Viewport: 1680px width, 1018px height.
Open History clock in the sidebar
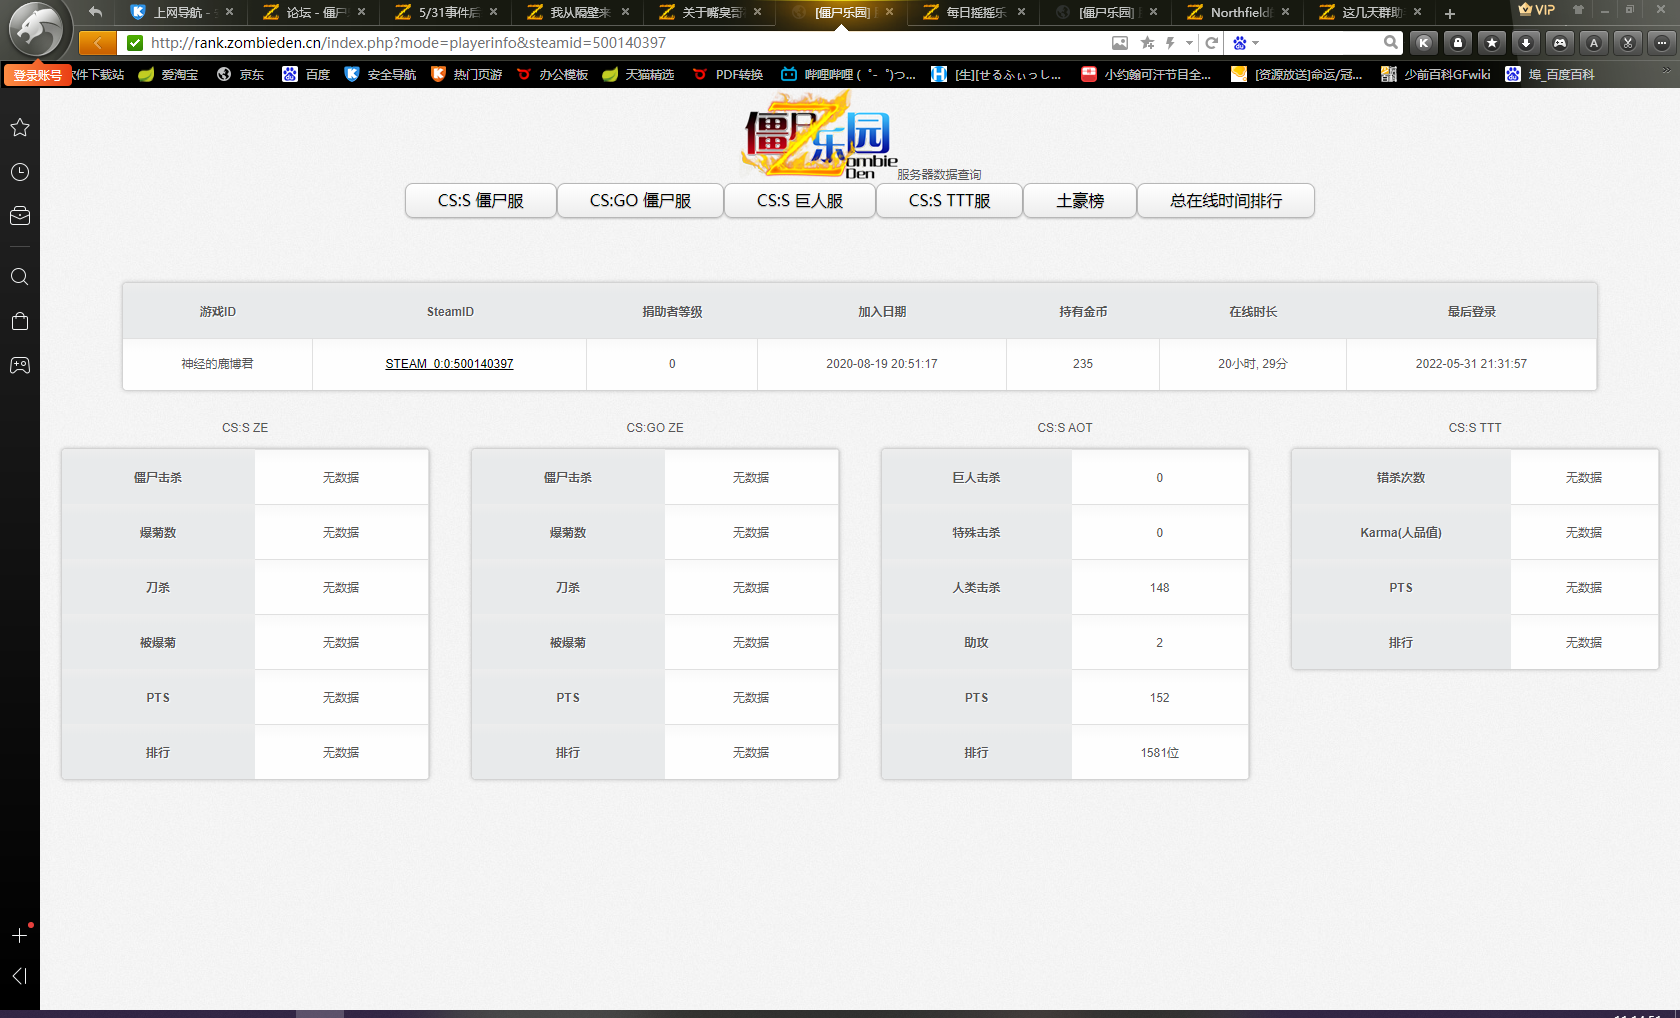click(x=20, y=172)
